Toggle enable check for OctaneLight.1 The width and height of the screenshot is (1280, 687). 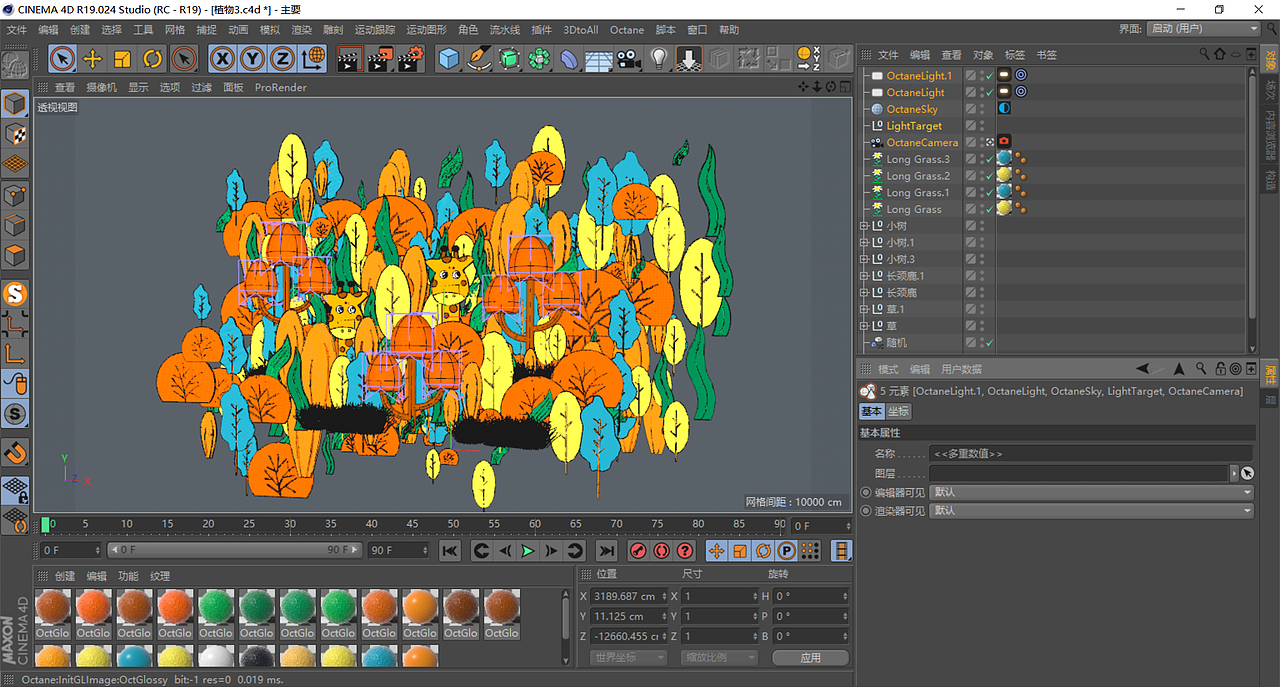click(x=989, y=75)
